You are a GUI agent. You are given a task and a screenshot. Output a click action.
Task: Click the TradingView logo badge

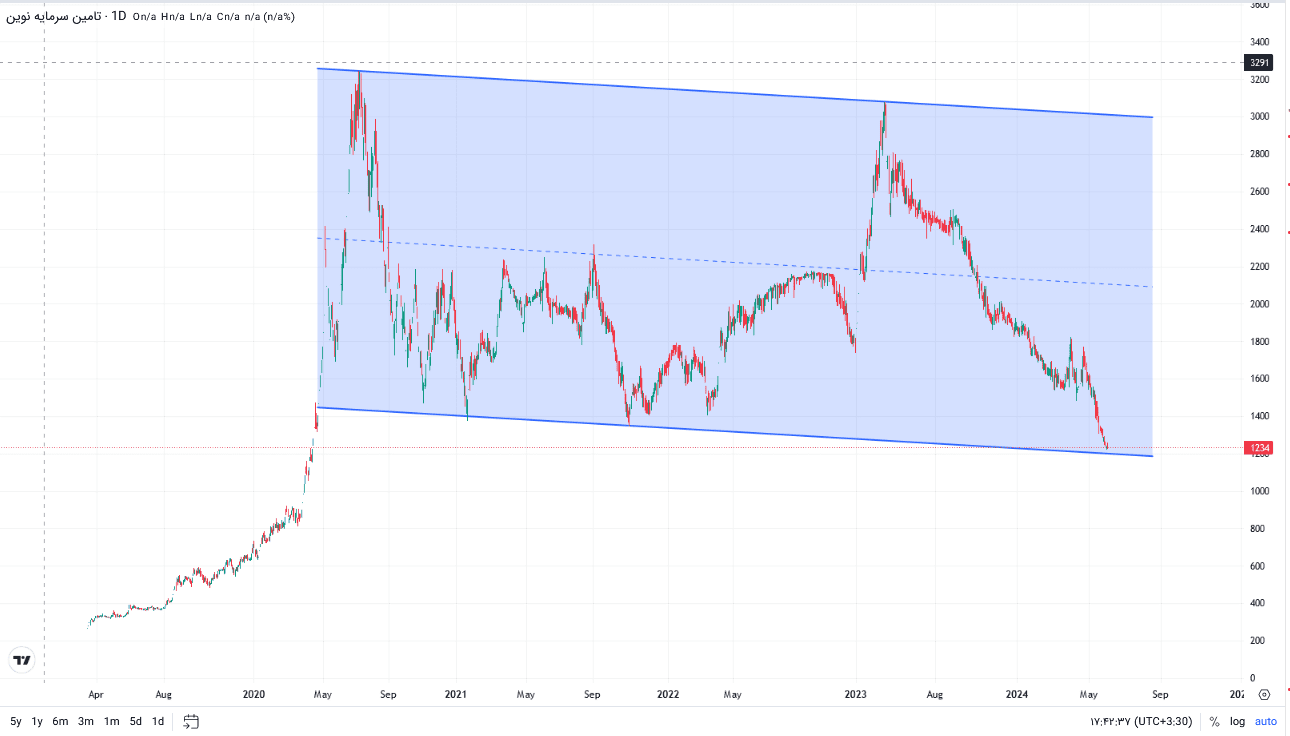22,660
